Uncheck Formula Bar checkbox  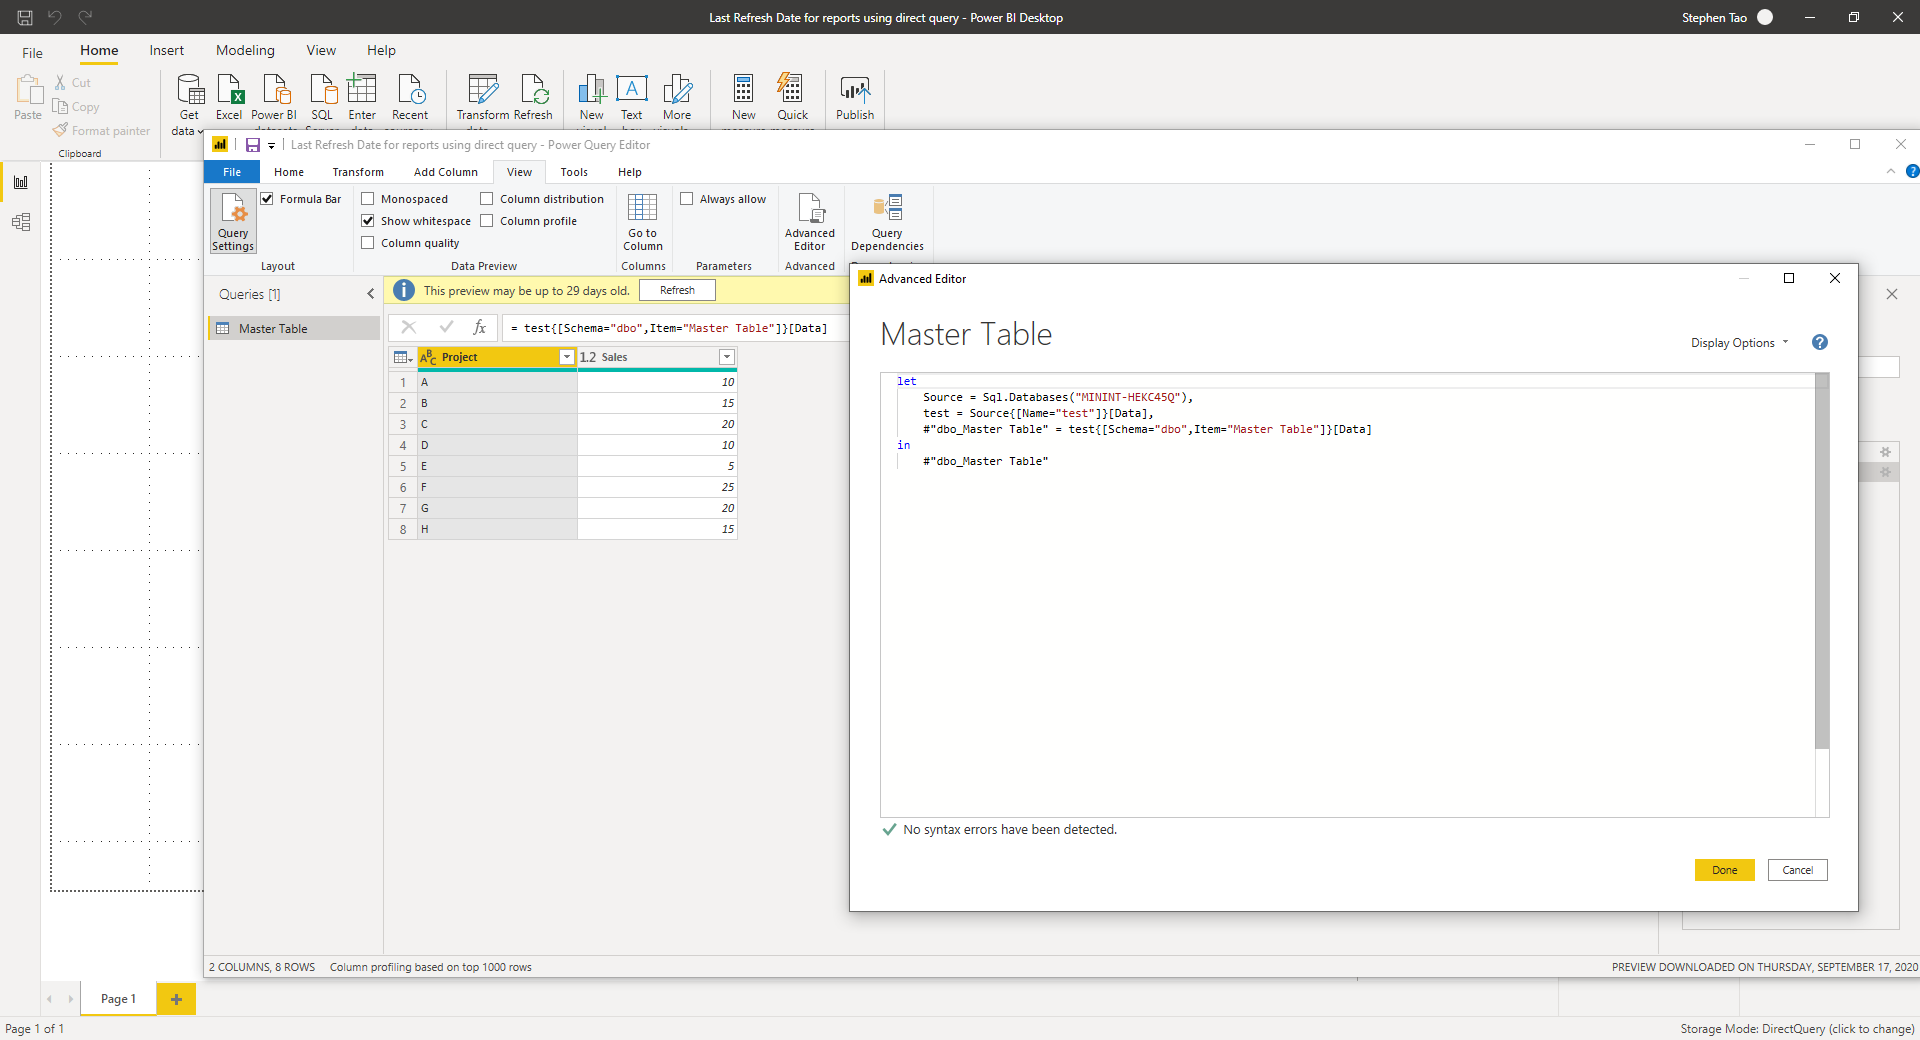coord(268,199)
